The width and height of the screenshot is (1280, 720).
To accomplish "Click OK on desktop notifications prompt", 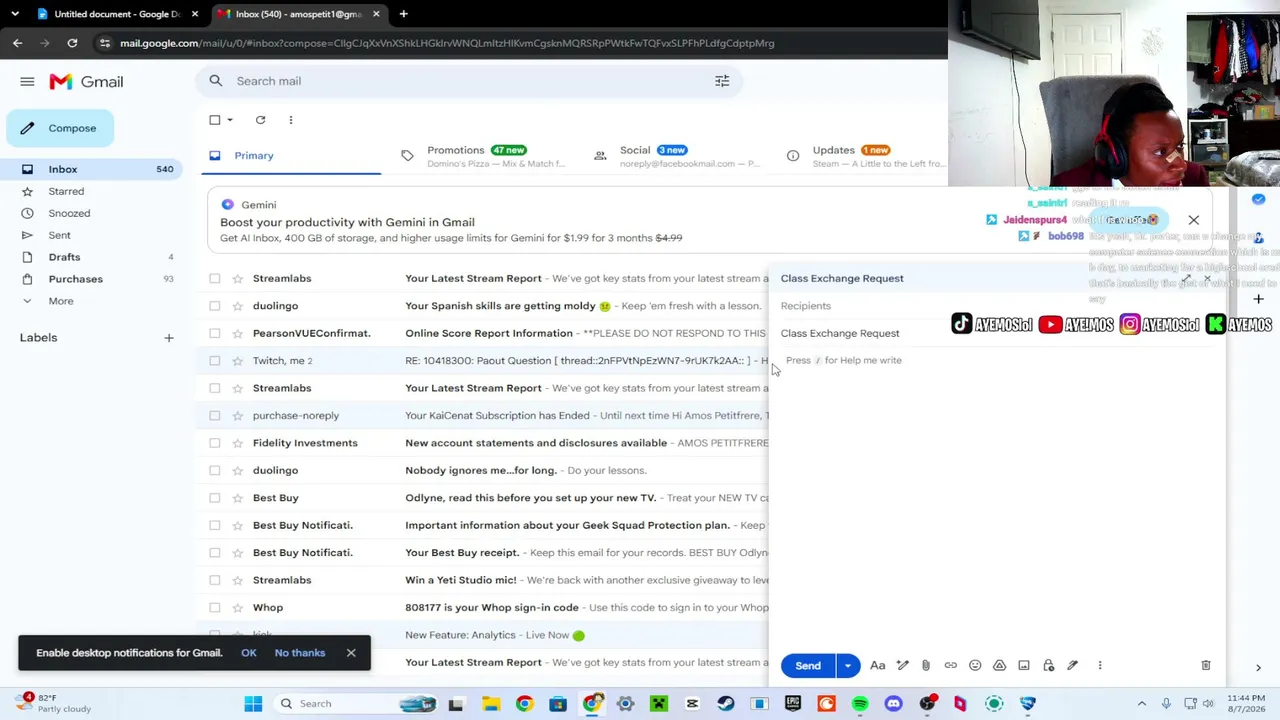I will (x=249, y=653).
